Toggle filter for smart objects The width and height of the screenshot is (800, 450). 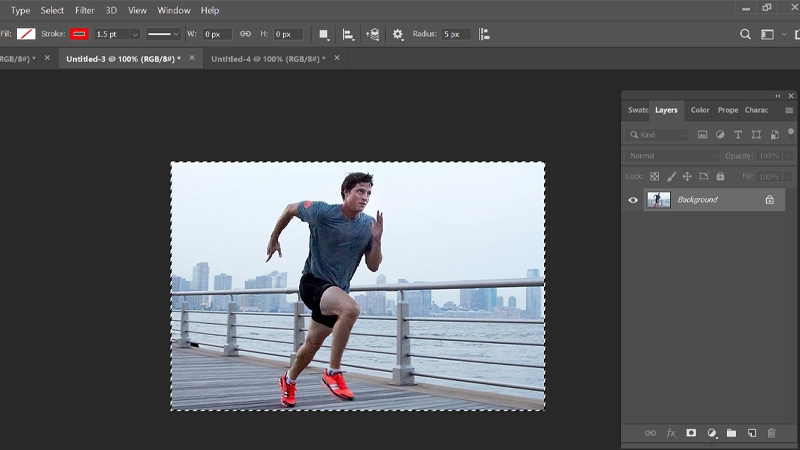(774, 135)
